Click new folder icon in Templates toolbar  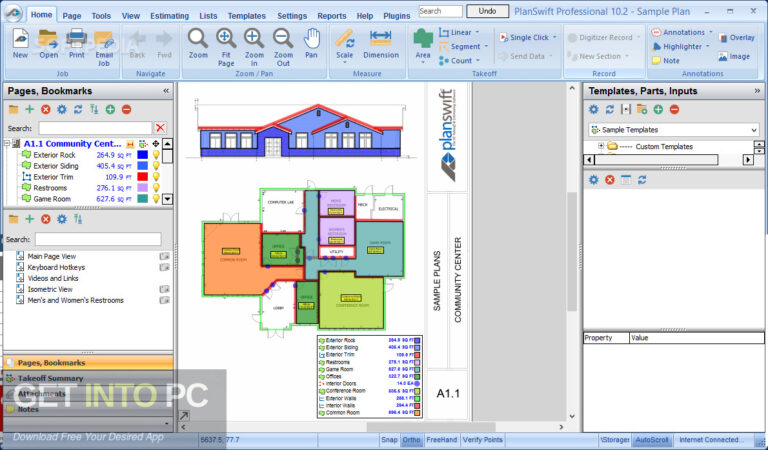point(642,109)
